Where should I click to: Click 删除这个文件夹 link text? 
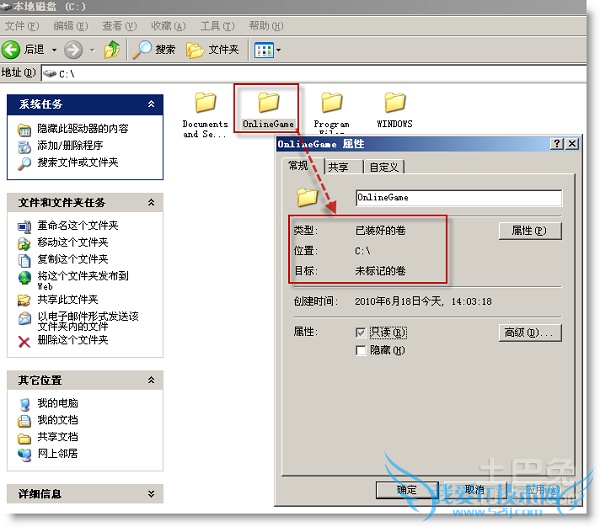pyautogui.click(x=73, y=340)
